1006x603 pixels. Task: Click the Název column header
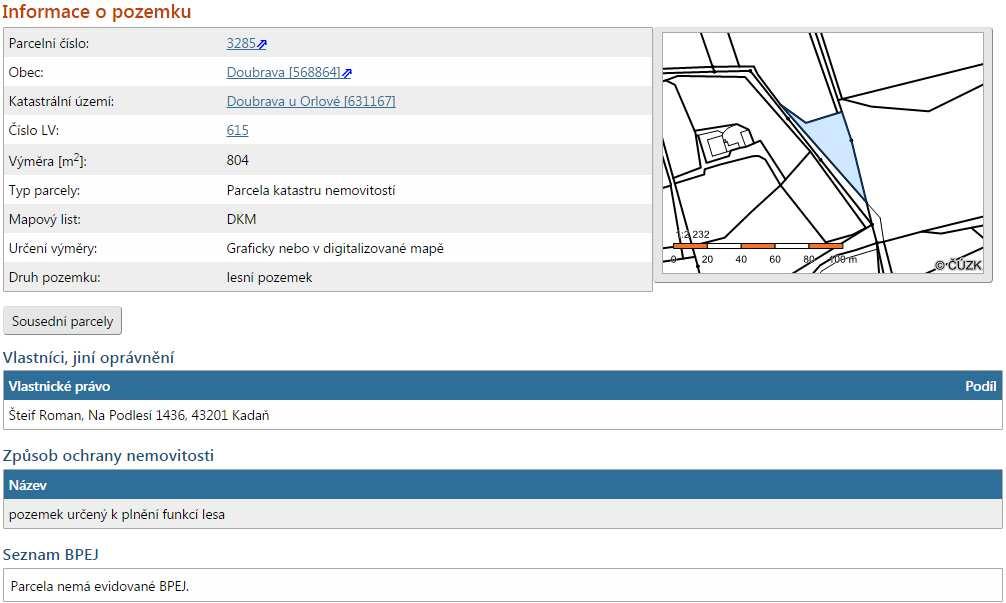click(28, 485)
